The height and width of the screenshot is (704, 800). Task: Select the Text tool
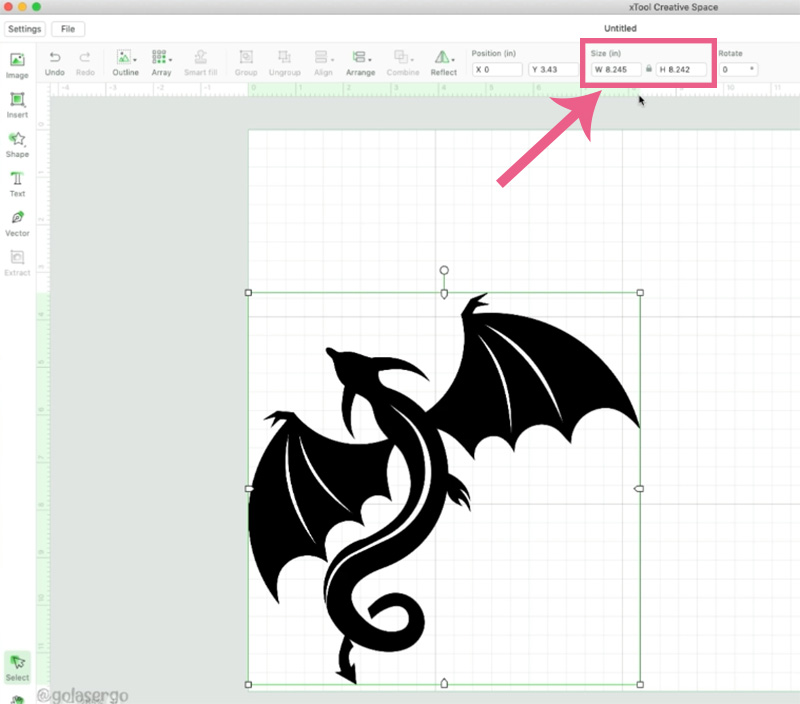click(17, 183)
